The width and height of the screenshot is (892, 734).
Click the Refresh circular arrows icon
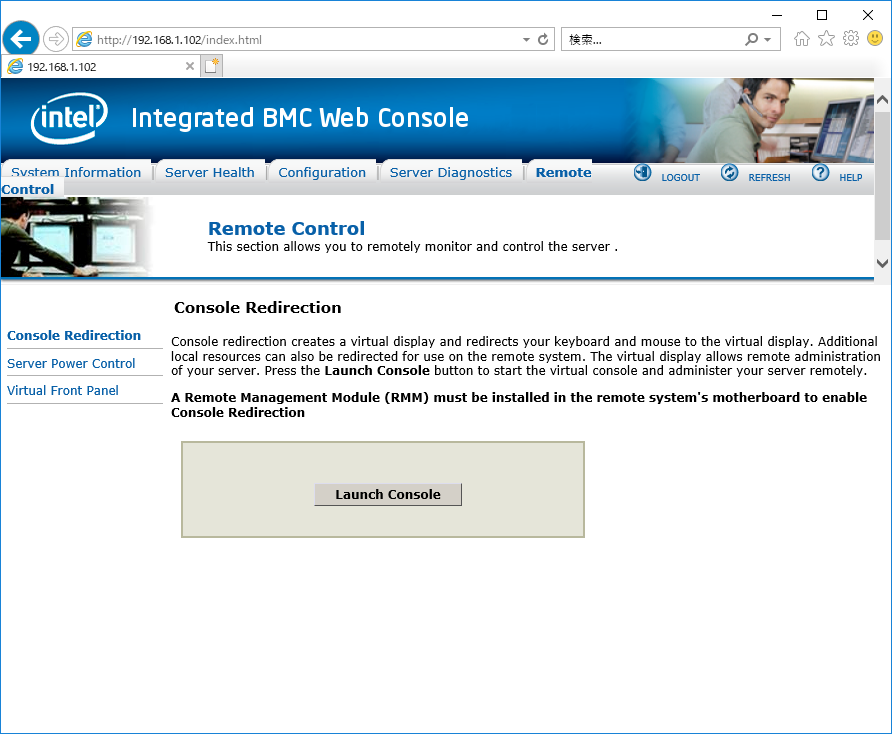(x=729, y=172)
